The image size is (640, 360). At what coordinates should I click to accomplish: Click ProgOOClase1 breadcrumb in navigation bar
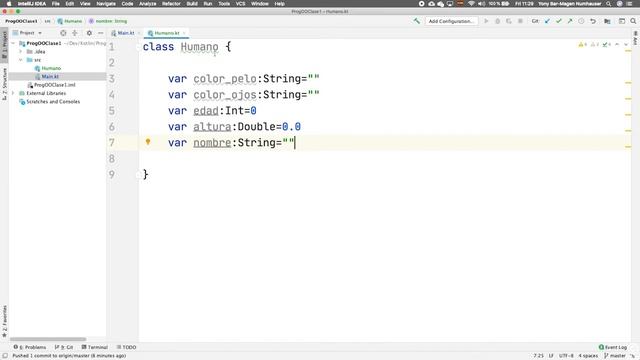21,21
